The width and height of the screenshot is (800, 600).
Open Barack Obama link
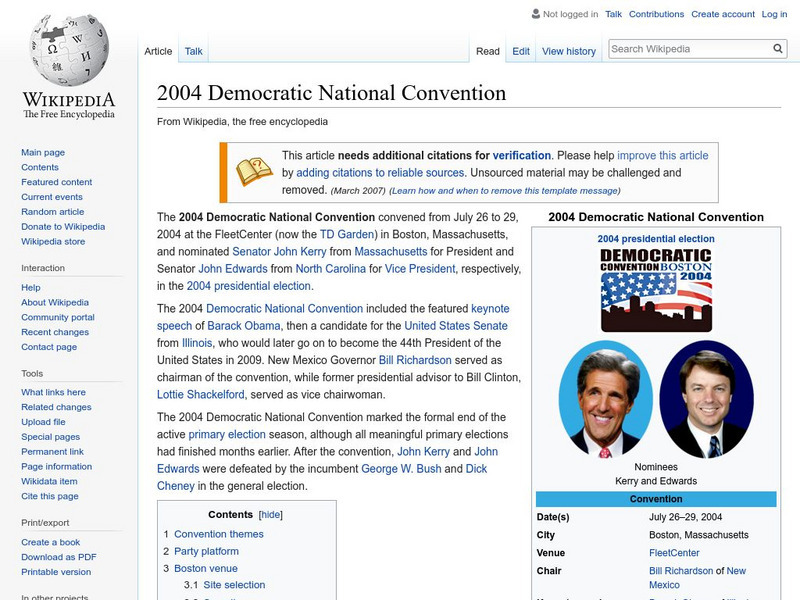pos(244,326)
